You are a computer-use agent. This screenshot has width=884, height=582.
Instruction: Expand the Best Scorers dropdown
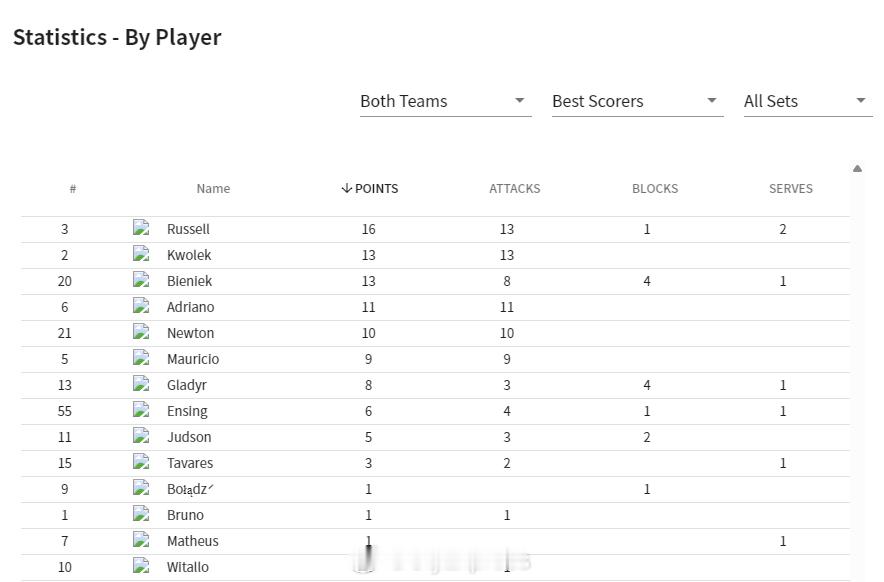636,101
